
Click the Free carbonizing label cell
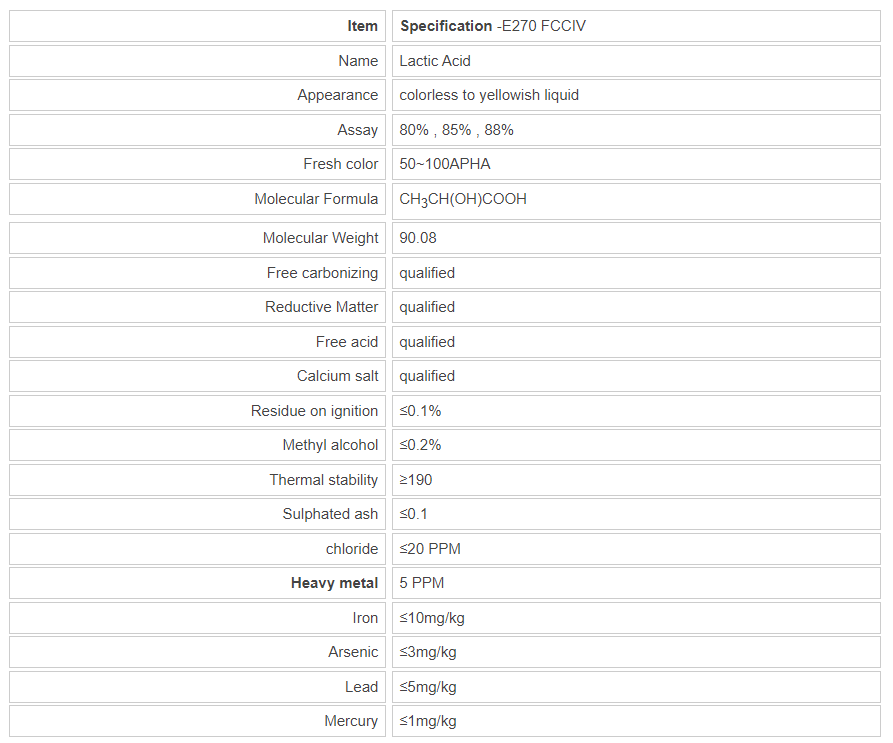pos(322,273)
